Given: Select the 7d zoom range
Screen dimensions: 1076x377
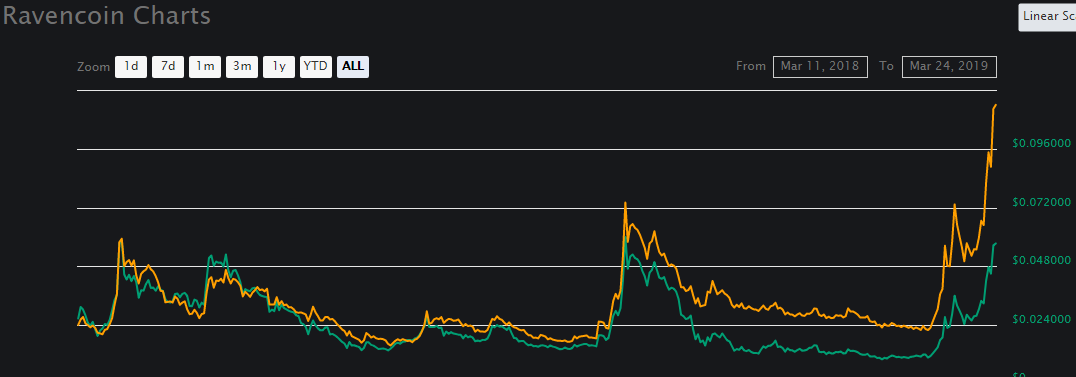Looking at the screenshot, I should coord(168,67).
